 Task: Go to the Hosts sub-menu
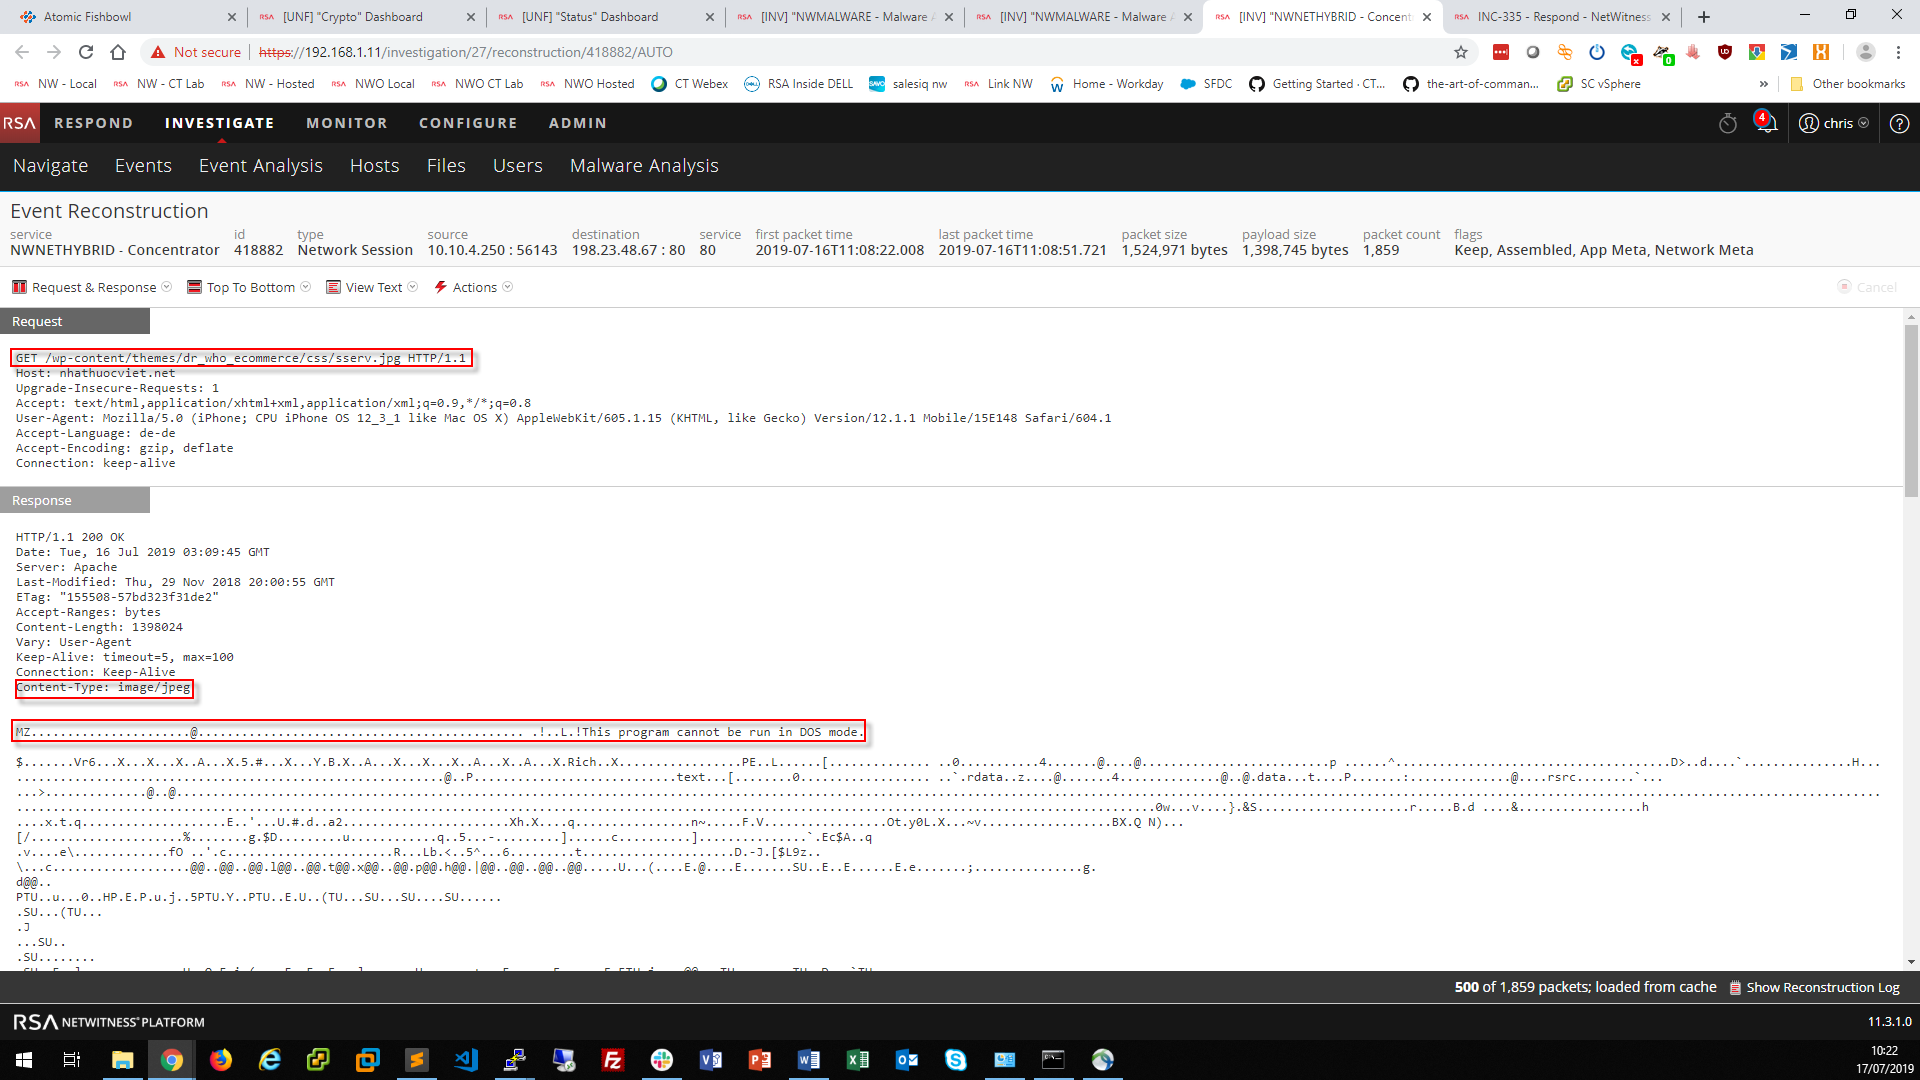(x=374, y=166)
